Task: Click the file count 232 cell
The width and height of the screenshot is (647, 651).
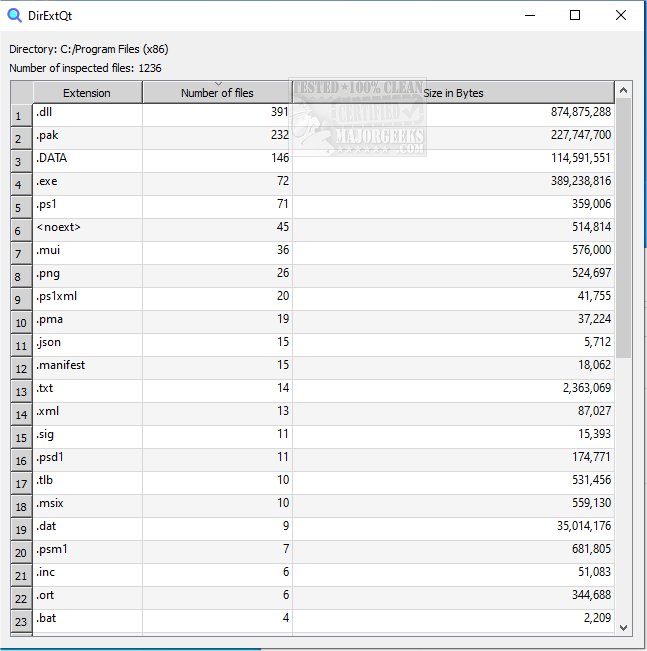Action: 218,138
